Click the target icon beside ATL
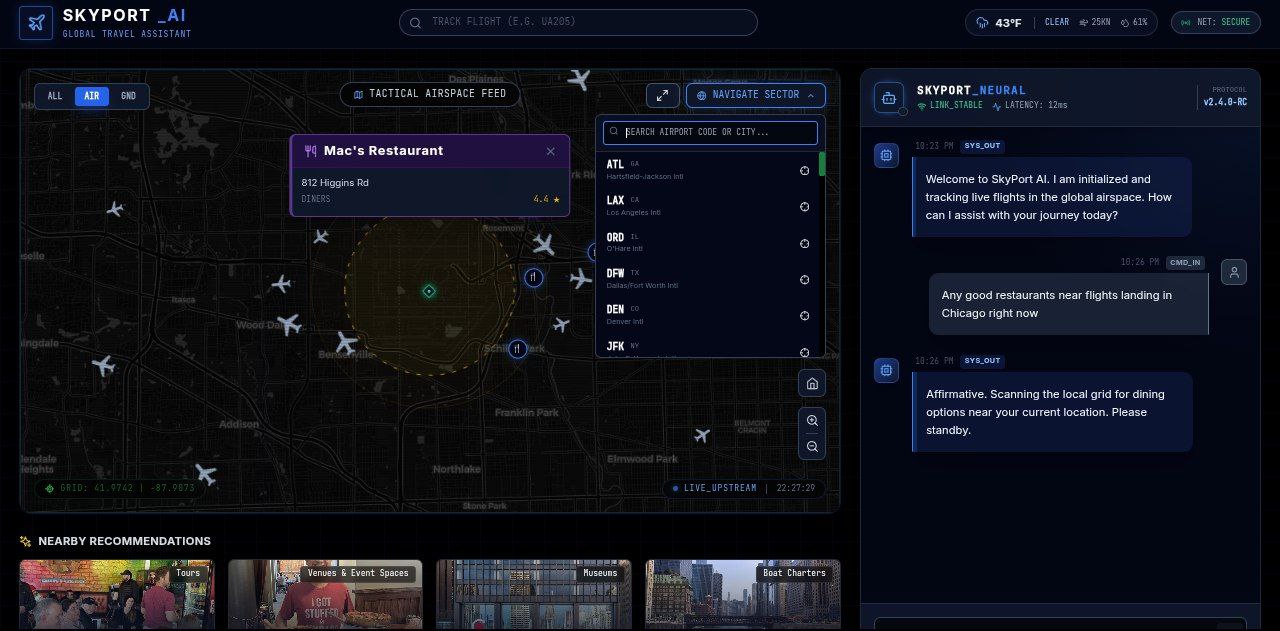Screen dimensions: 1280x631 point(804,170)
